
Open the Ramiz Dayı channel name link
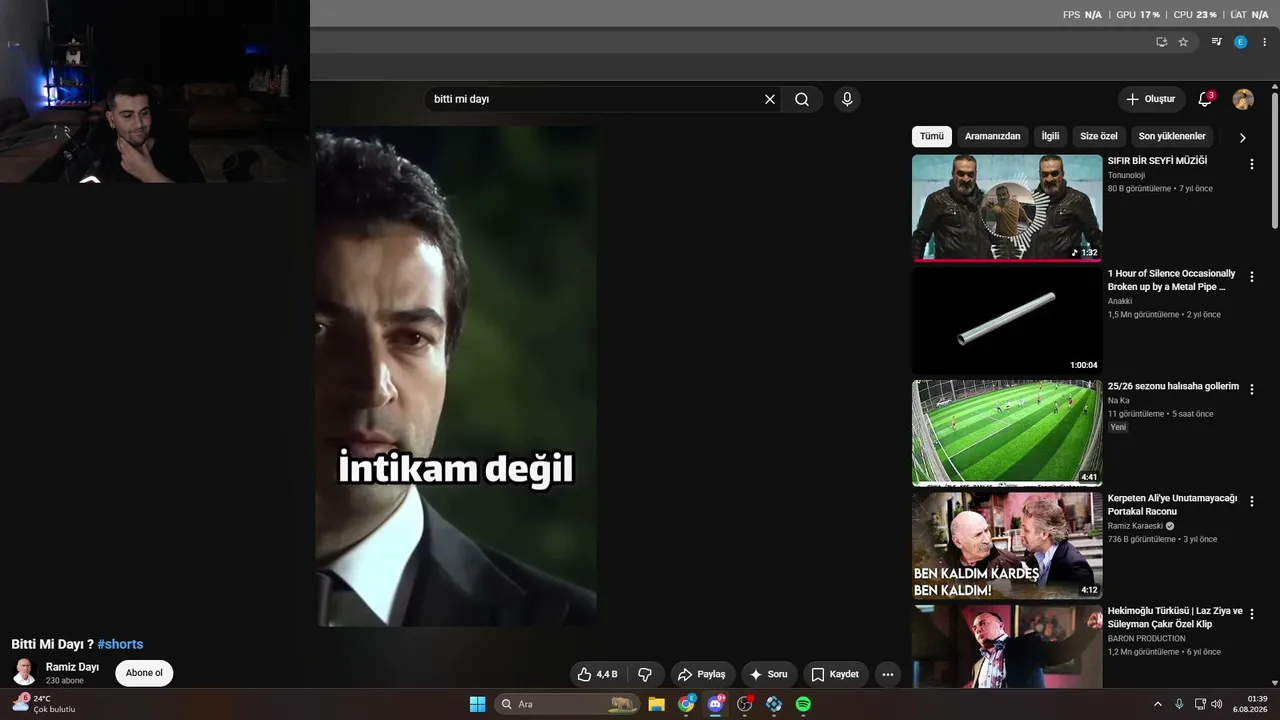pos(72,667)
